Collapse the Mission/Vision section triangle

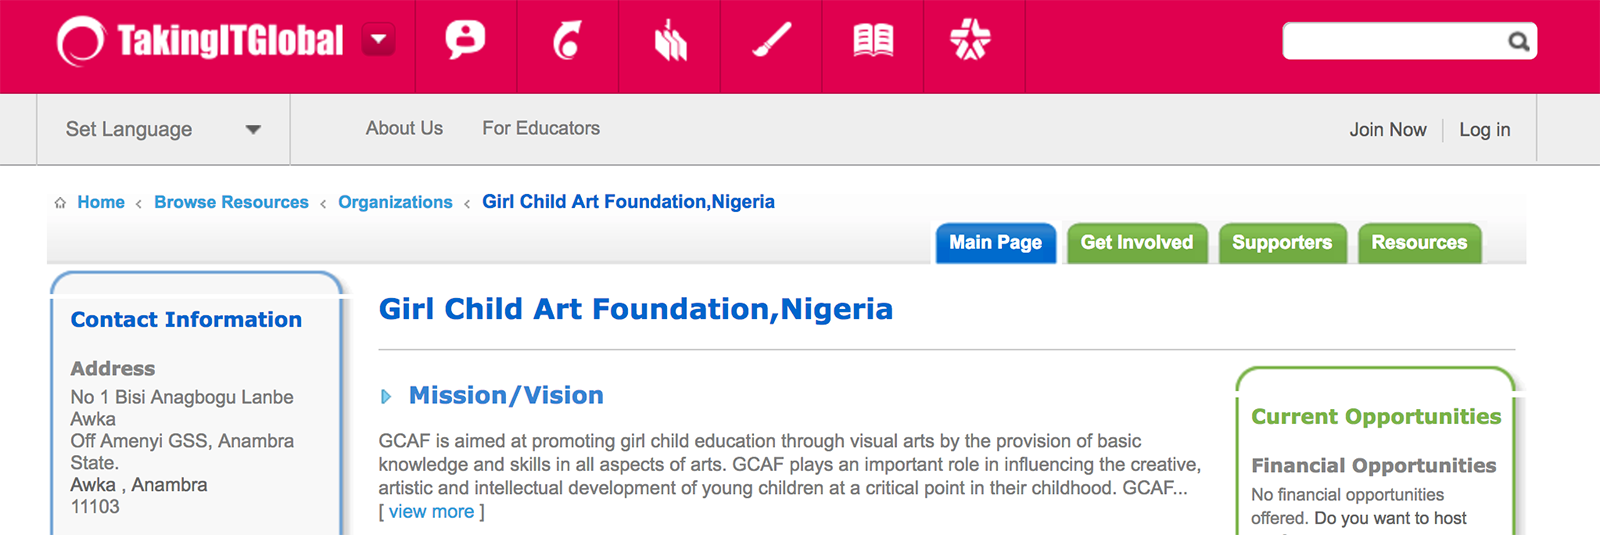tap(386, 397)
